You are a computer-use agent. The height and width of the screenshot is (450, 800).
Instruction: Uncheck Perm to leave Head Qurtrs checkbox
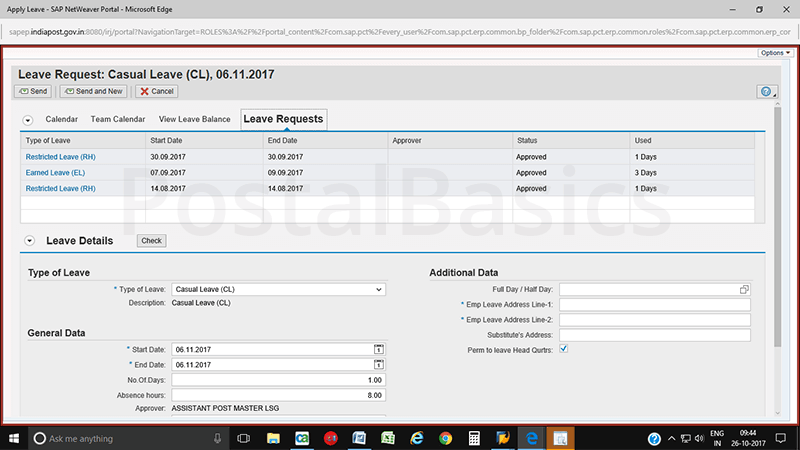pos(564,349)
